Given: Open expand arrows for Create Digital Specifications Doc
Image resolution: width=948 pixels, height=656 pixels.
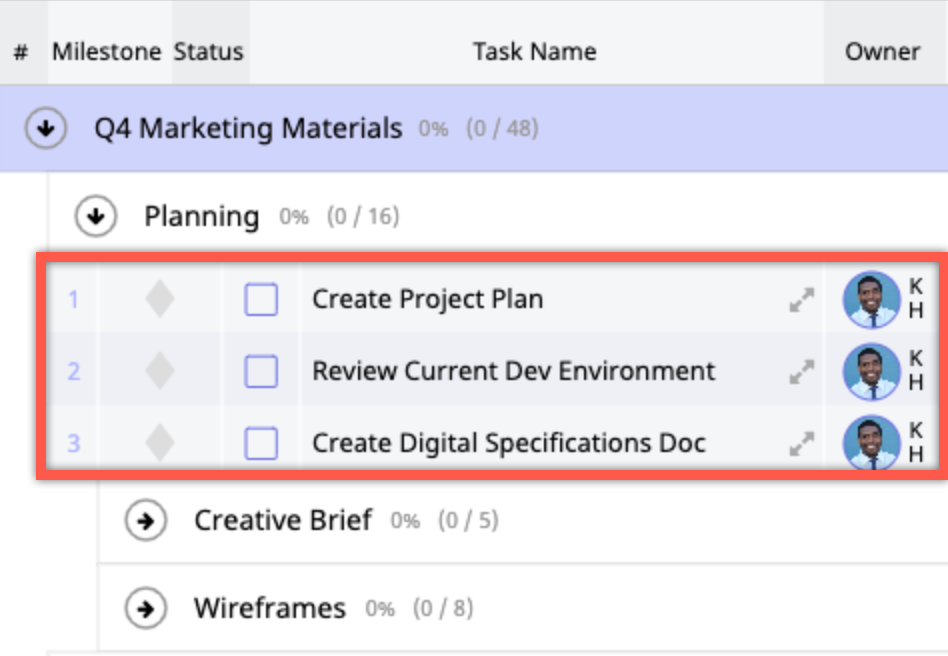Looking at the screenshot, I should coord(801,443).
